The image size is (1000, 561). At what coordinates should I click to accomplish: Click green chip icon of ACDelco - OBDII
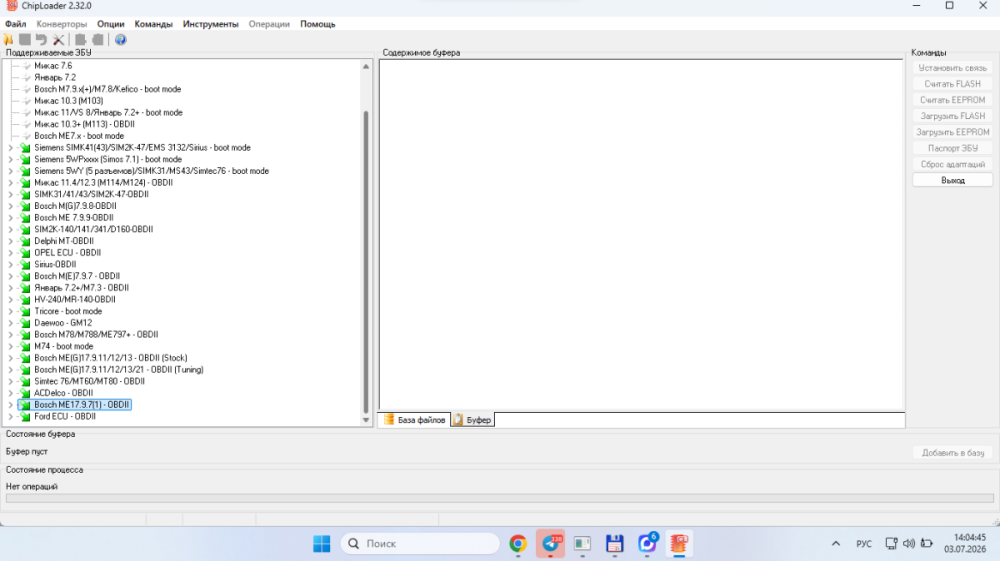point(26,393)
